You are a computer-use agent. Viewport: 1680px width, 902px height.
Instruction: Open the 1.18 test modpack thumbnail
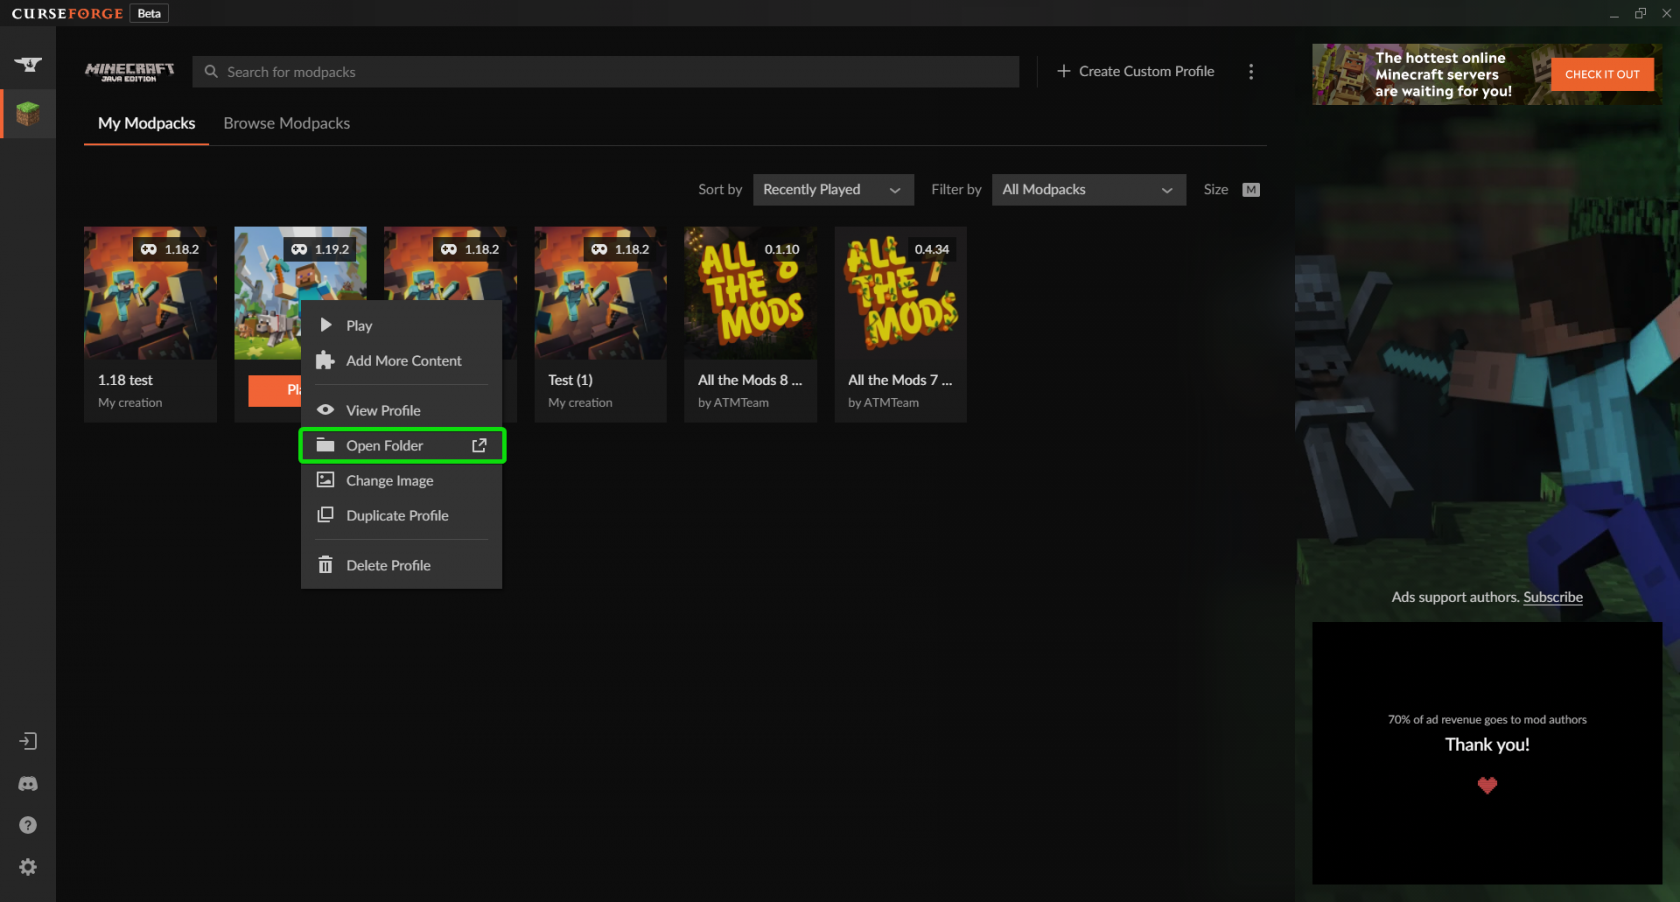pyautogui.click(x=150, y=293)
